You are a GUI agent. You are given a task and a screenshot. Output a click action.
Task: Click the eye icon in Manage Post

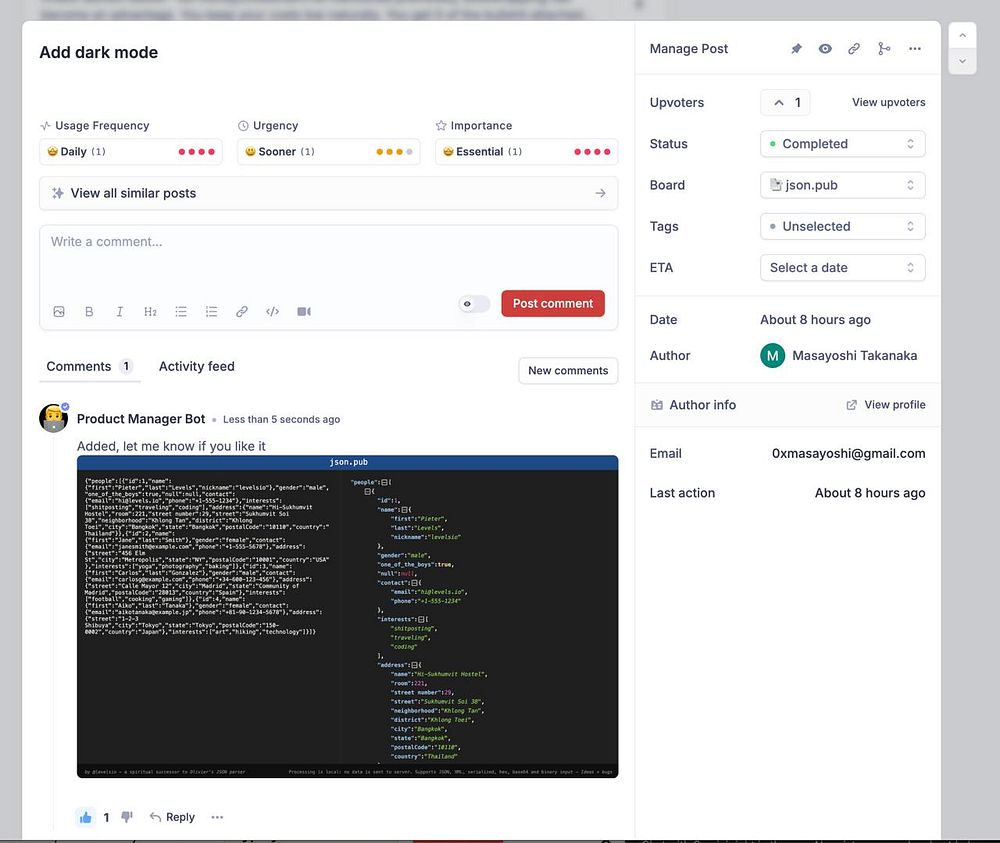click(x=825, y=48)
